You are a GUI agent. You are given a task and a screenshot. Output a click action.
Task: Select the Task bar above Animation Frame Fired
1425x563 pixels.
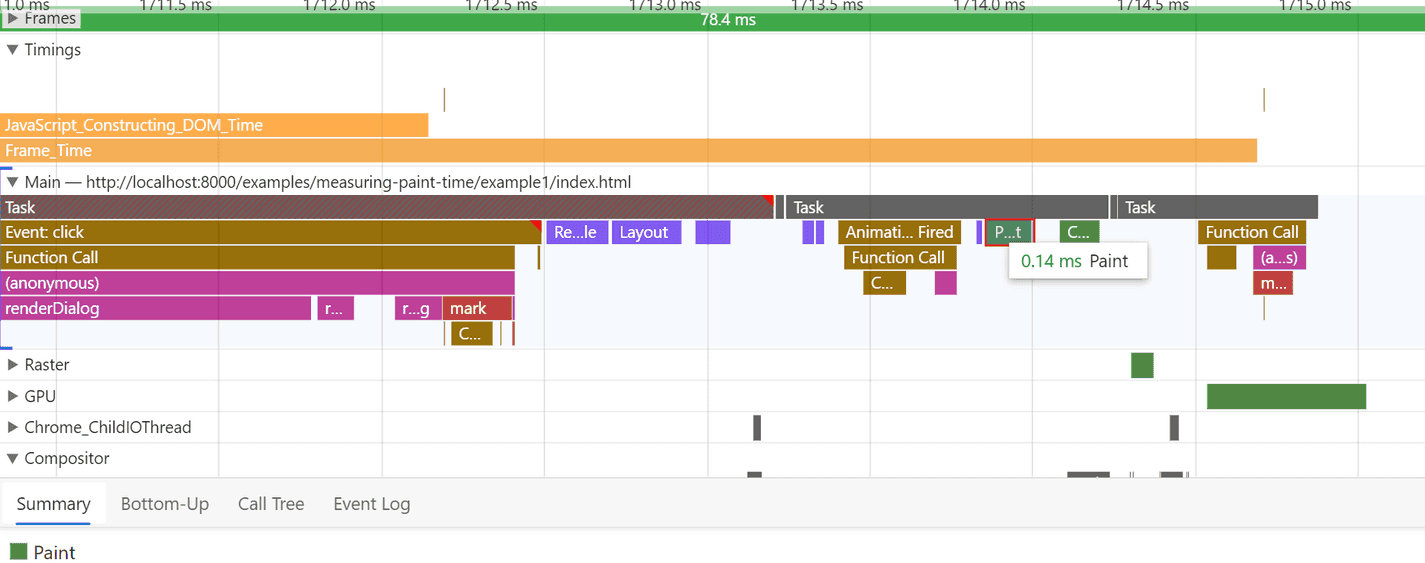pos(947,207)
